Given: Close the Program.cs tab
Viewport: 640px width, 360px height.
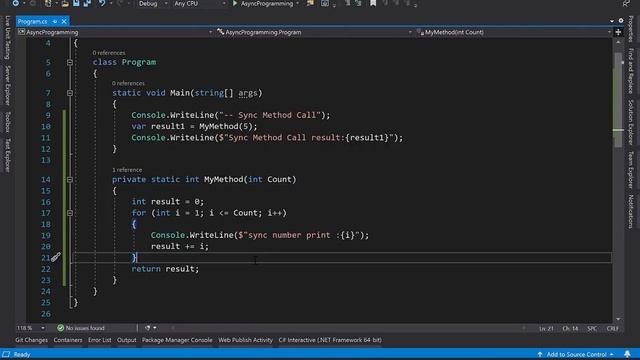Looking at the screenshot, I should tap(64, 21).
